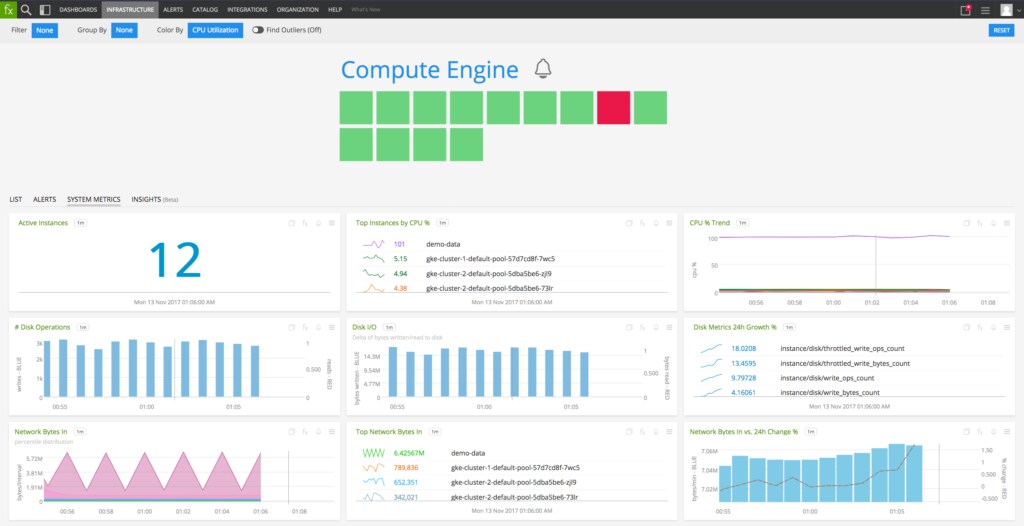
Task: Open the What's New link
Action: tap(364, 10)
